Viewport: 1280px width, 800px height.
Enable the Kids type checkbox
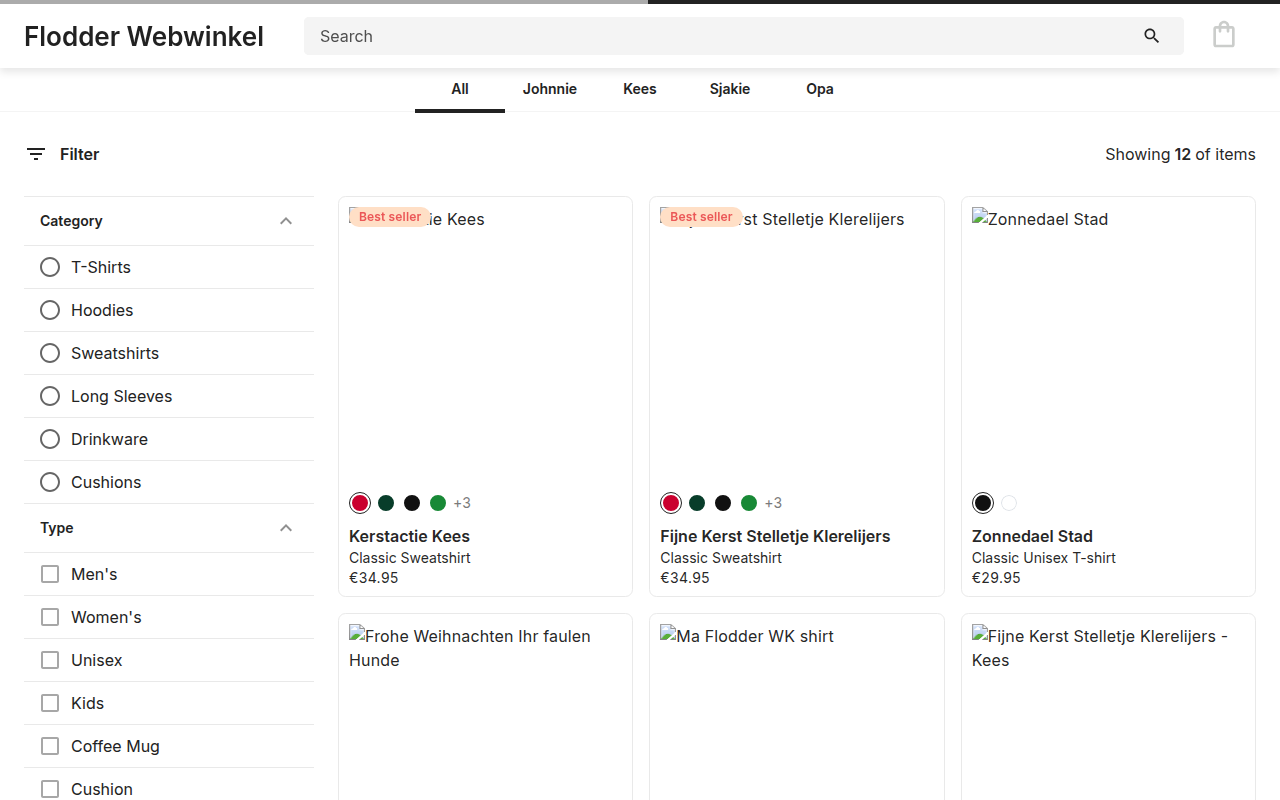50,703
